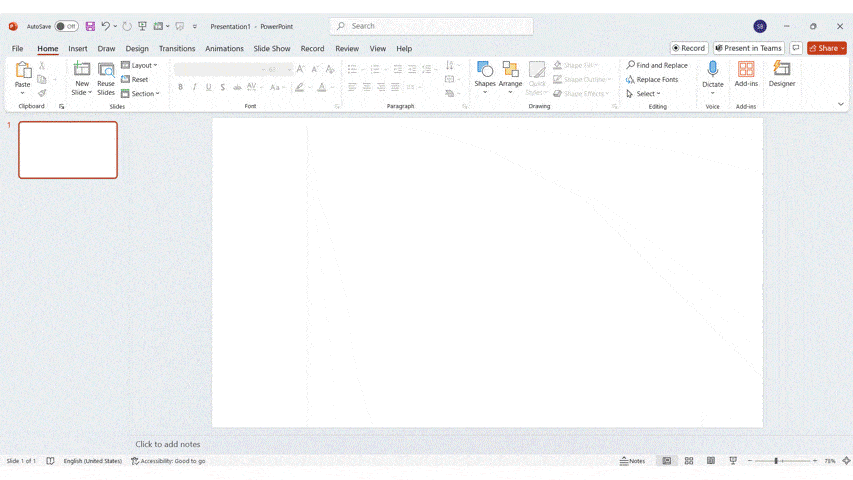
Task: Open the font name combo box
Action: click(219, 69)
